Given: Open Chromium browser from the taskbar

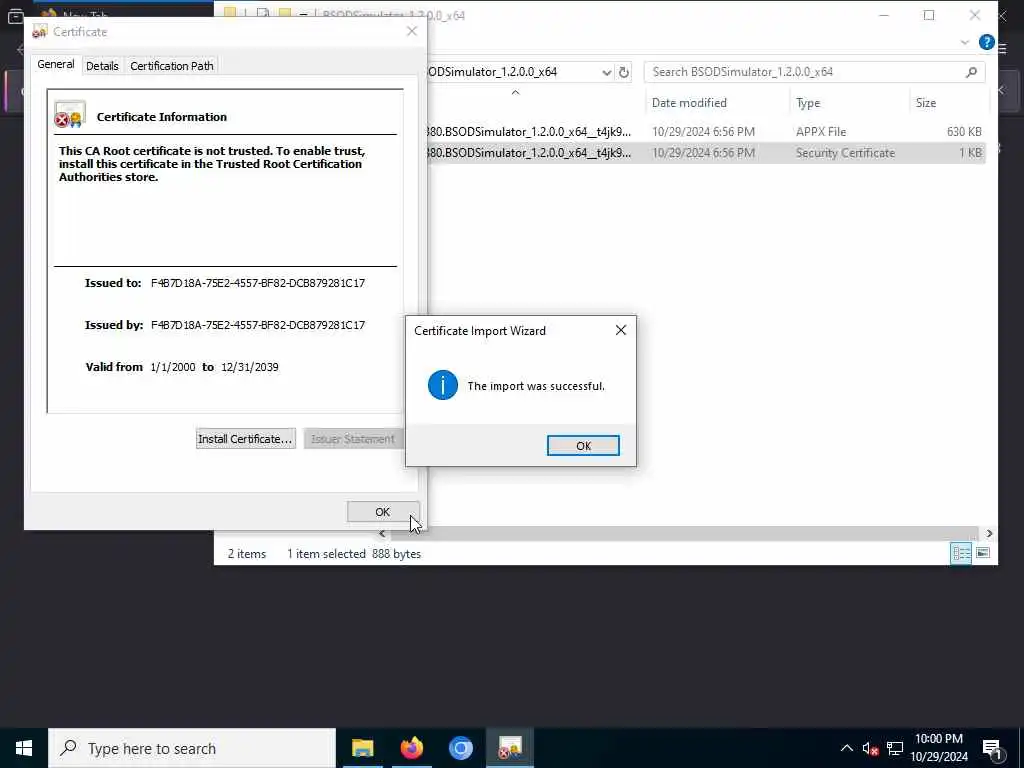Looking at the screenshot, I should tap(460, 748).
